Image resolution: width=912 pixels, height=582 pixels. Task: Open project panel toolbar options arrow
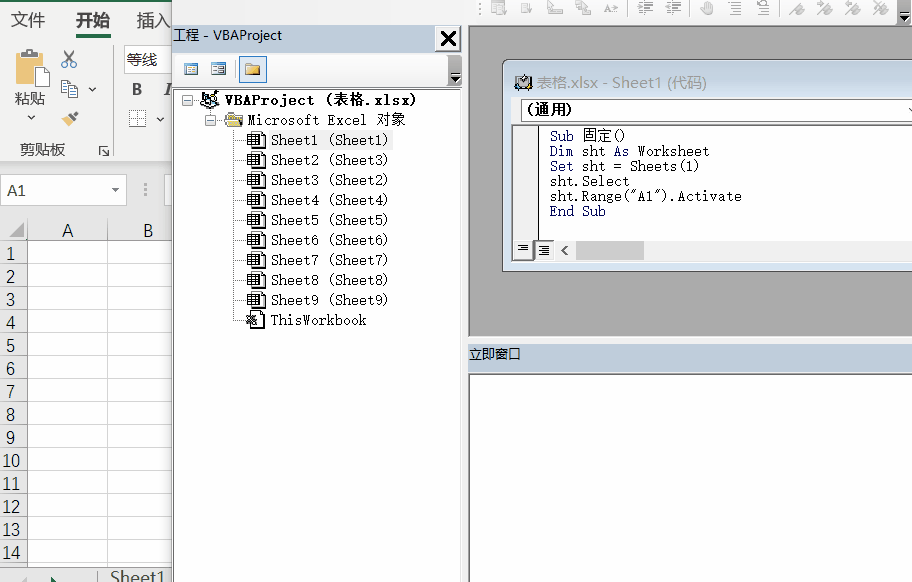tap(455, 70)
